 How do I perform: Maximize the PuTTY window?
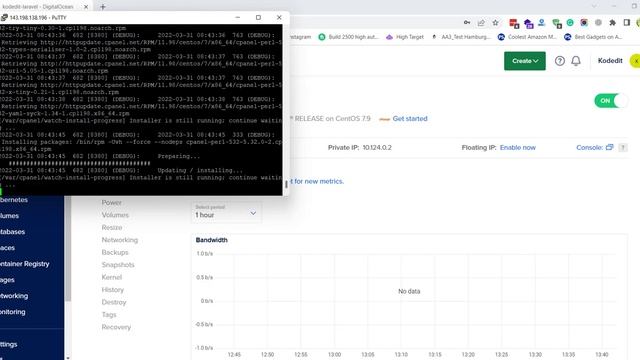[258, 18]
